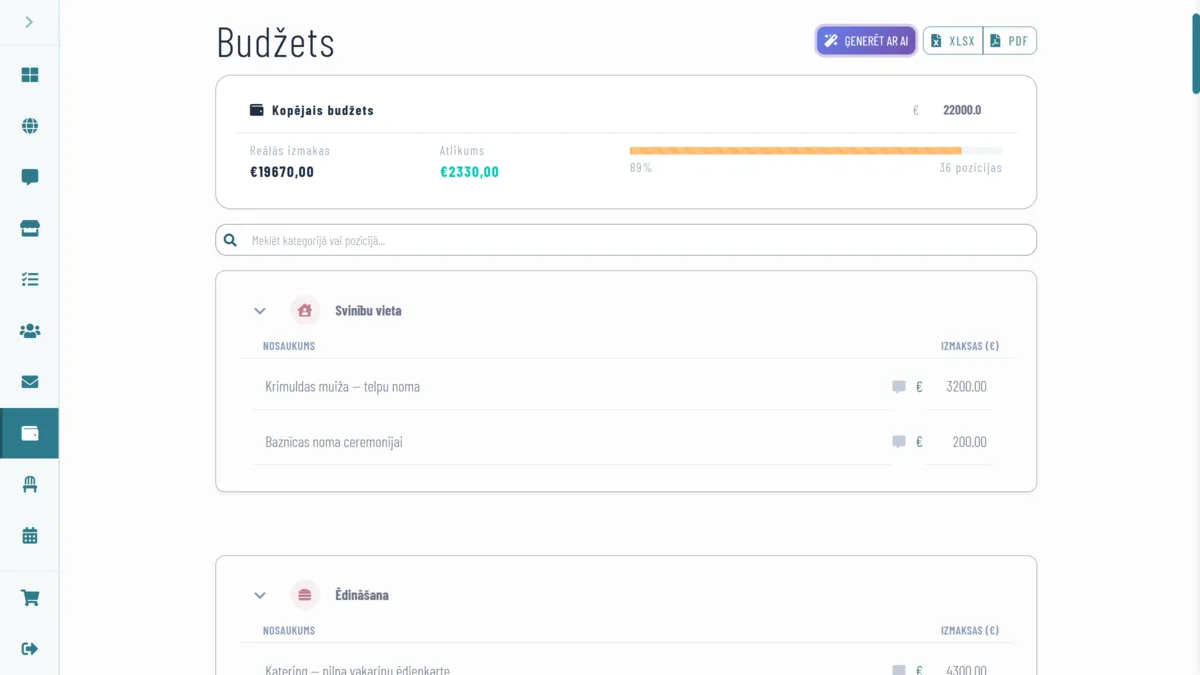Open the vendors store icon in the sidebar
The image size is (1200, 675).
pos(30,229)
